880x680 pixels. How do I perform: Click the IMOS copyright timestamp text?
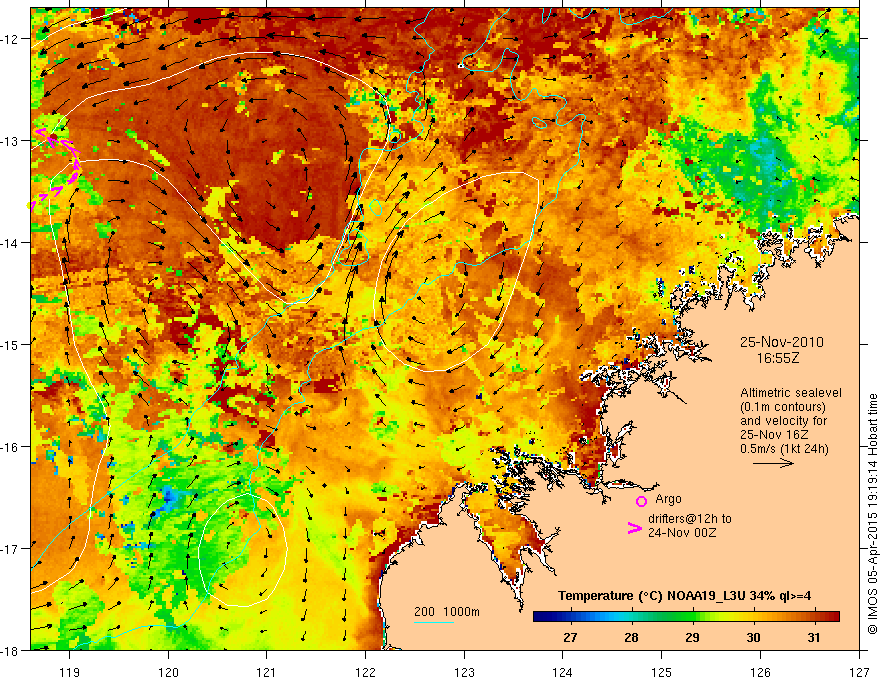pyautogui.click(x=872, y=514)
